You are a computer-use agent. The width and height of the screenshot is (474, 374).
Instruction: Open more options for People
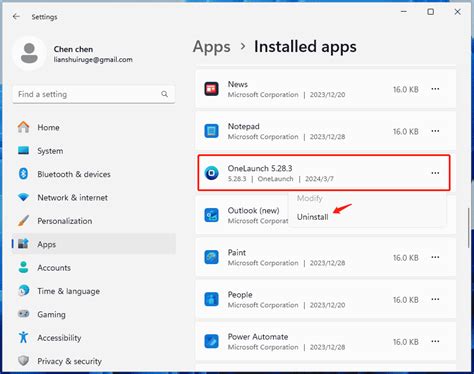[x=435, y=299]
